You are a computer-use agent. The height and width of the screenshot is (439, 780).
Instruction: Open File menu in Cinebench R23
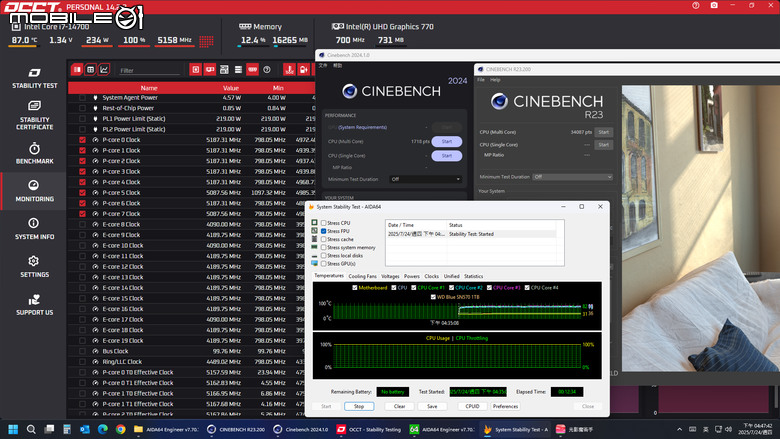coord(481,80)
